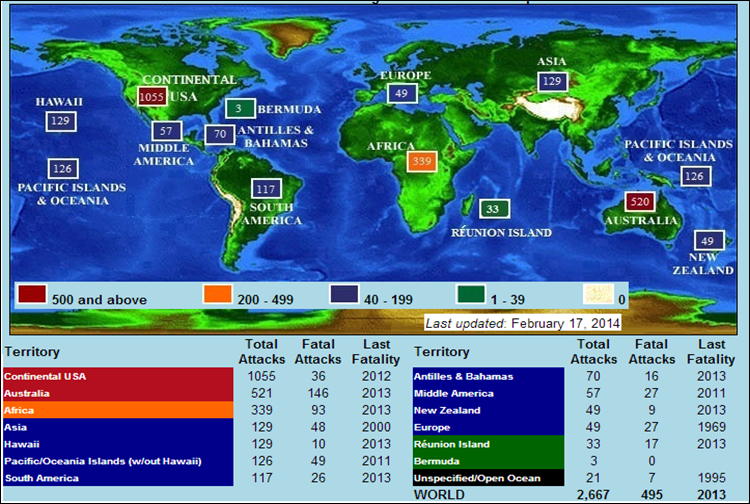The height and width of the screenshot is (504, 750).
Task: Click the Hawaii 129 map box
Action: click(x=61, y=121)
